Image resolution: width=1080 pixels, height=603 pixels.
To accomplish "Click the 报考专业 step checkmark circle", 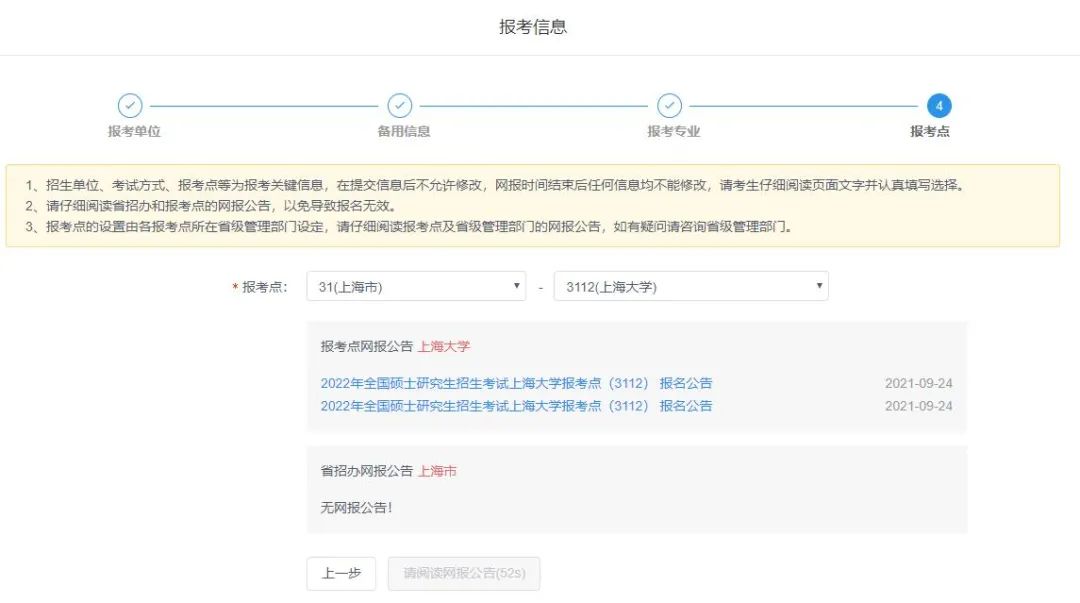I will click(669, 106).
